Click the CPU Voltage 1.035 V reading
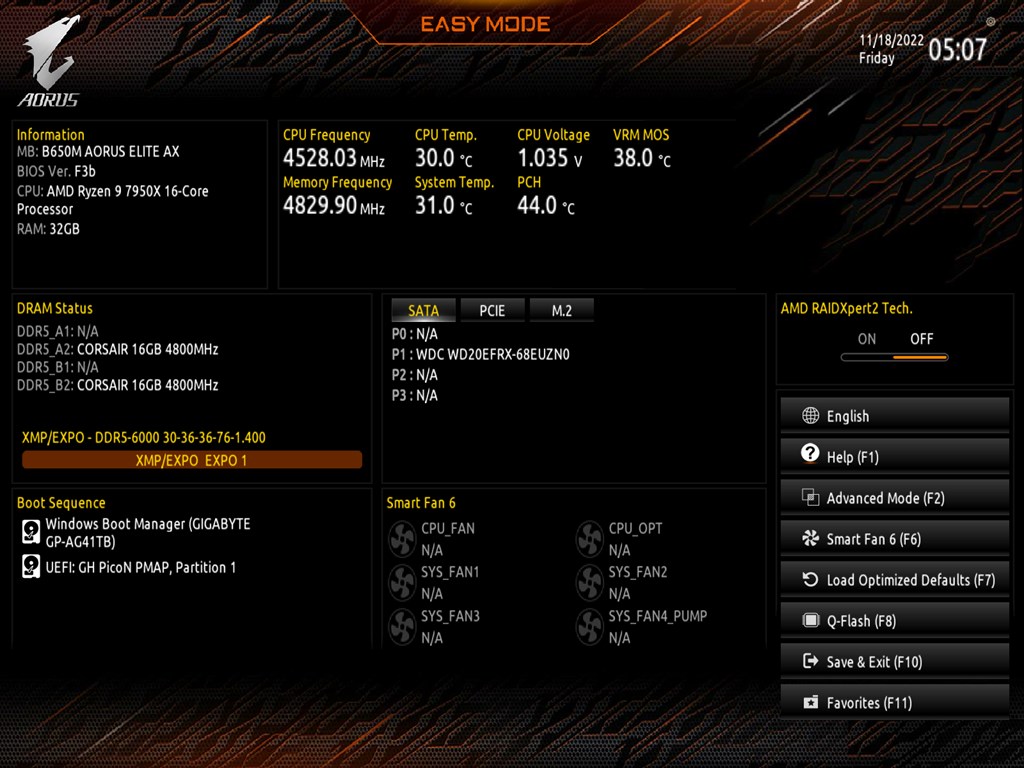Viewport: 1024px width, 768px height. pyautogui.click(x=550, y=158)
